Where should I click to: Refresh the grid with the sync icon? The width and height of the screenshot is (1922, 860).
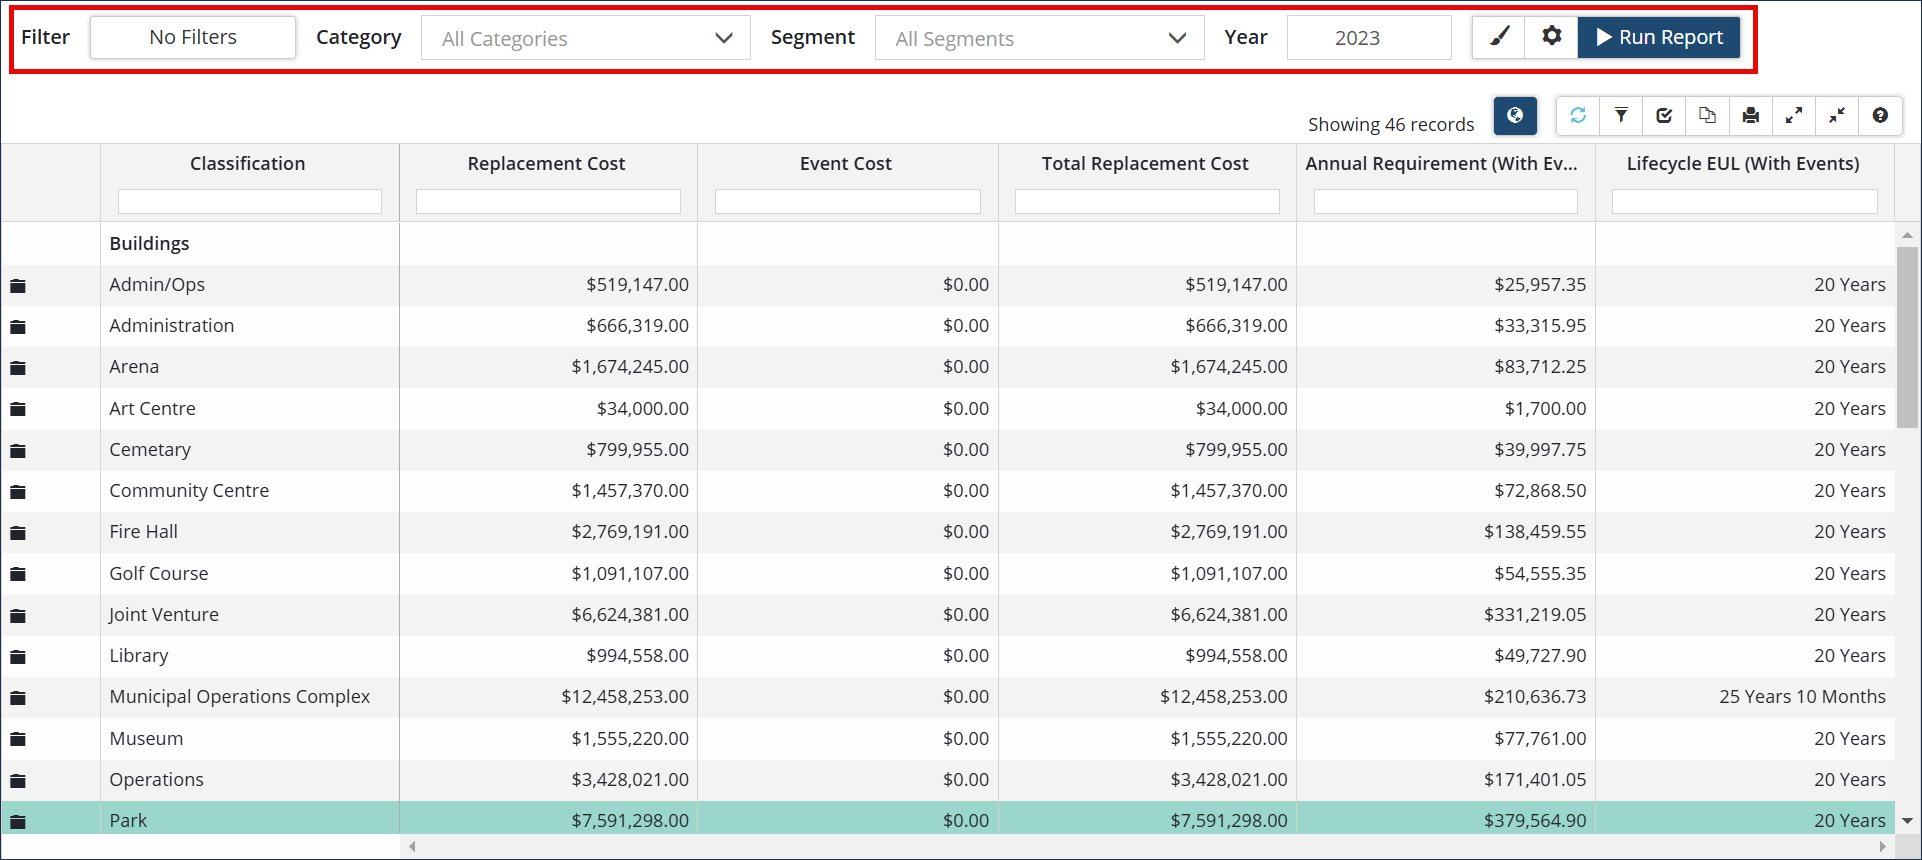click(x=1578, y=116)
